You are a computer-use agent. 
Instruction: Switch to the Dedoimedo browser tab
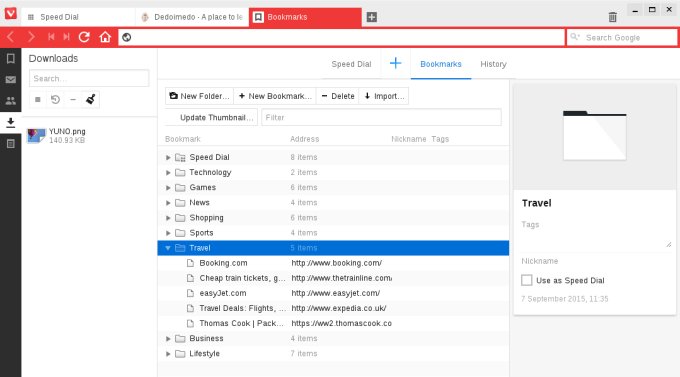(x=192, y=17)
